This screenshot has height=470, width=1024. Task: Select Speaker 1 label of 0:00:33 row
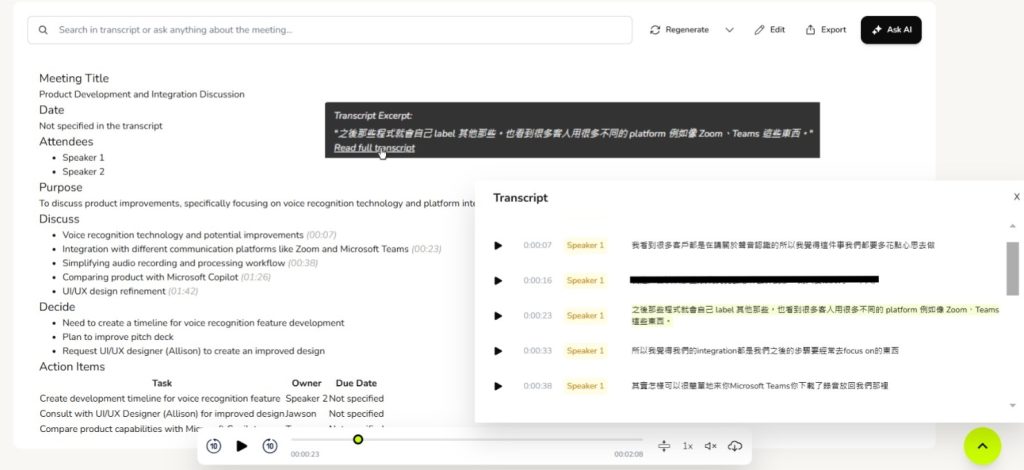pos(585,351)
